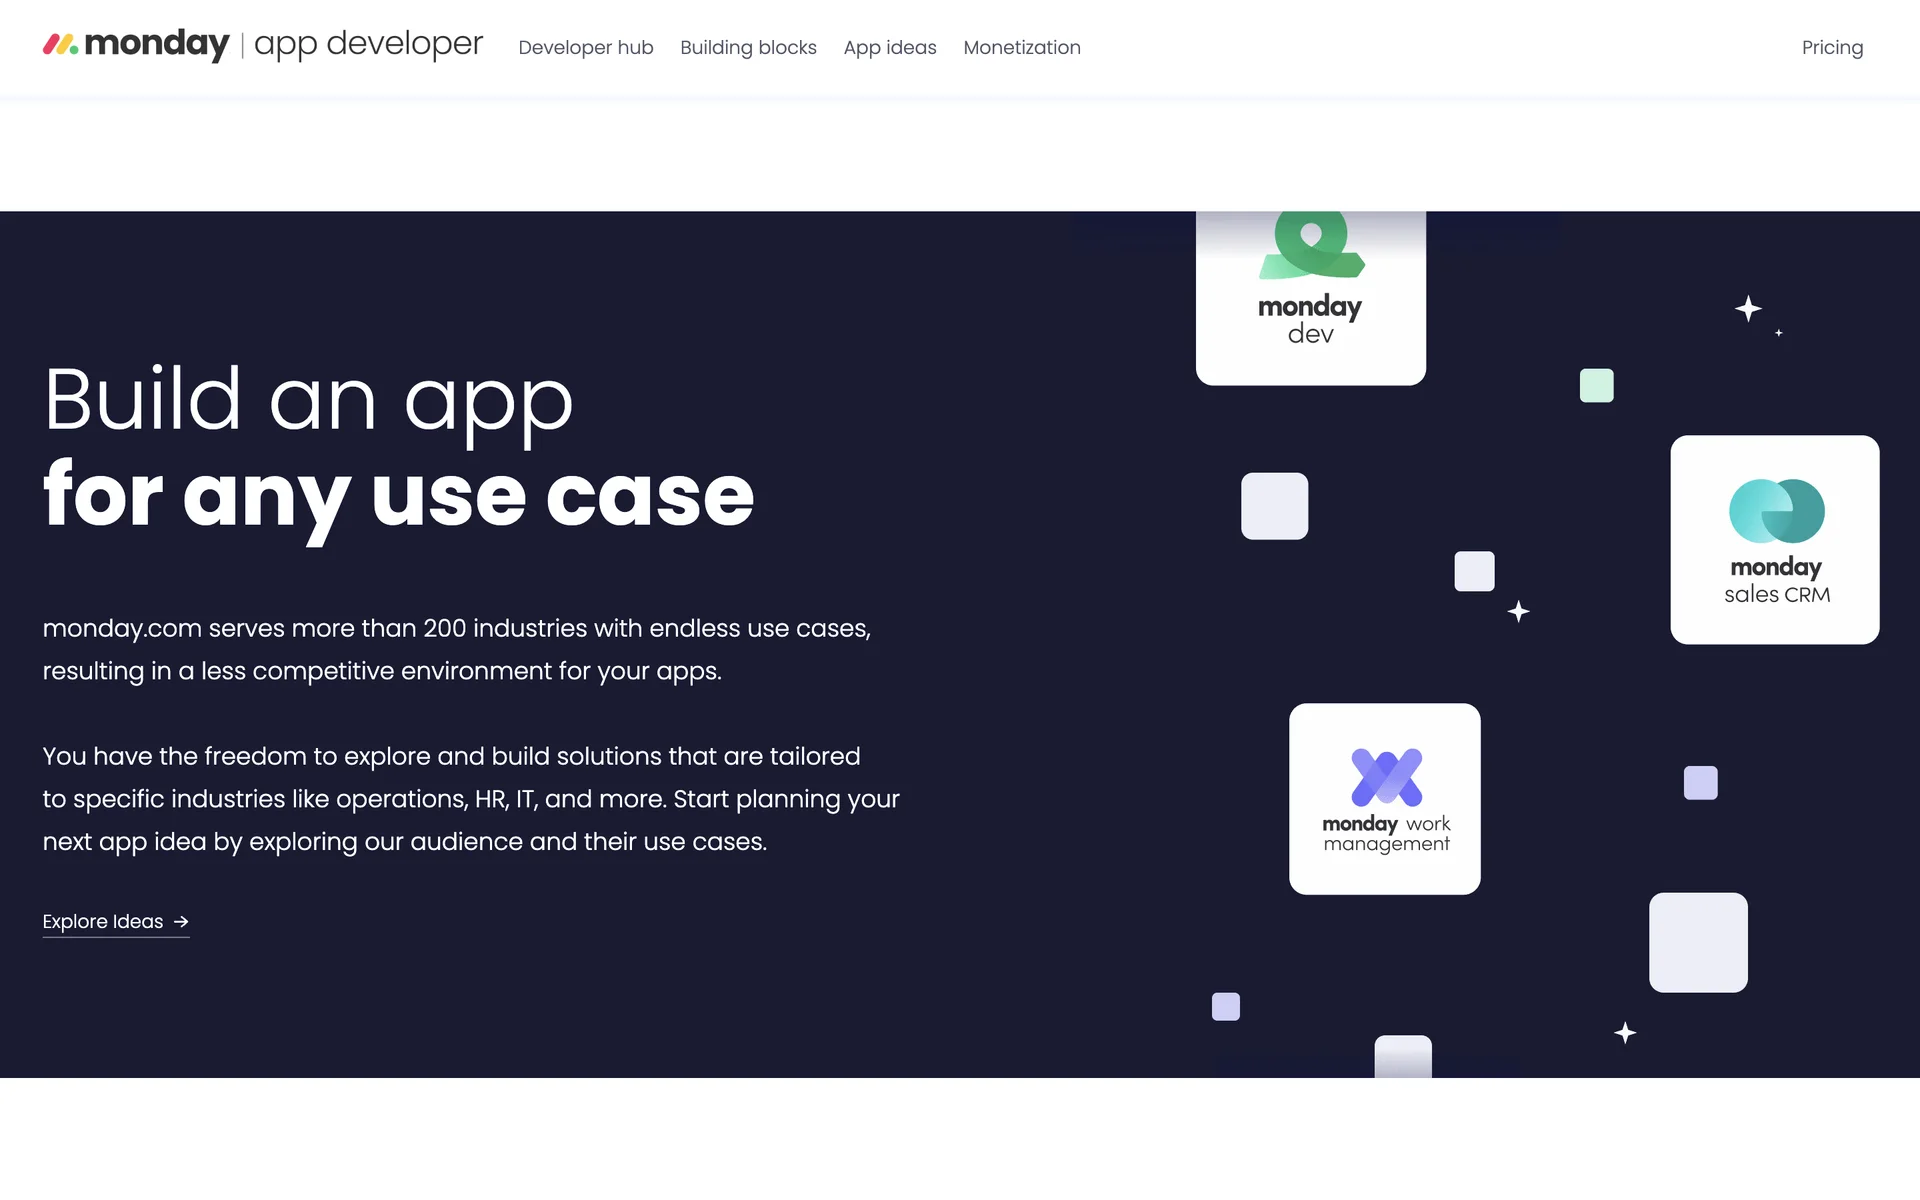Click the large white square near bottom right
The image size is (1920, 1200).
[1698, 942]
